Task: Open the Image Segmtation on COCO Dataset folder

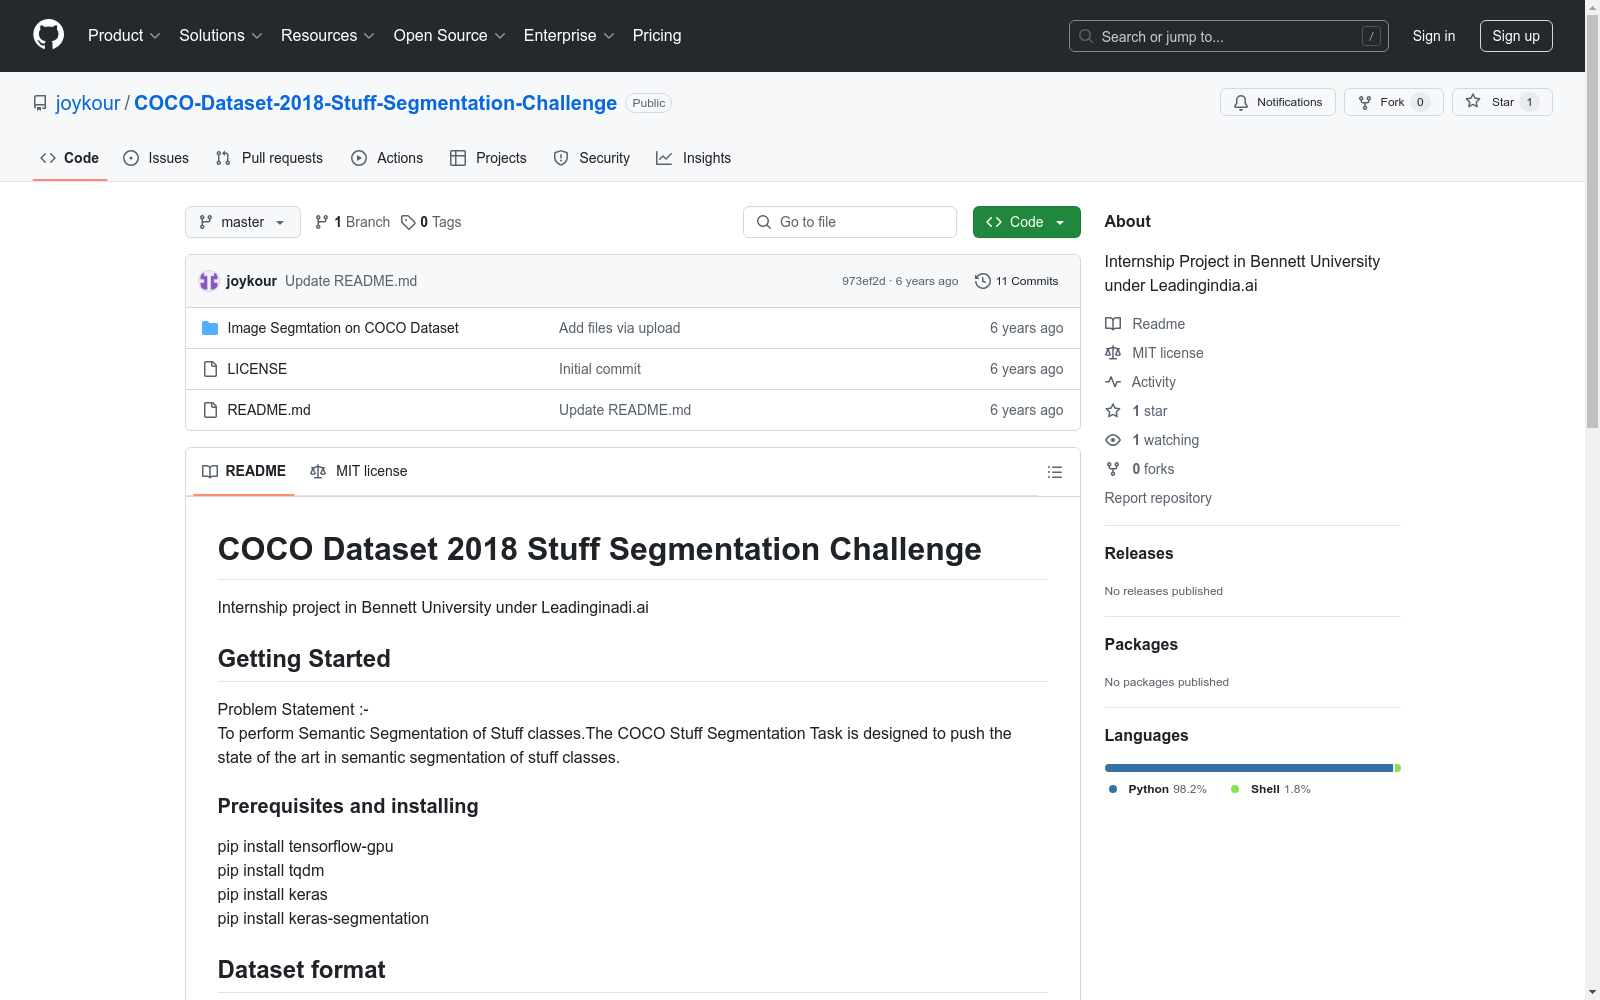Action: [343, 328]
